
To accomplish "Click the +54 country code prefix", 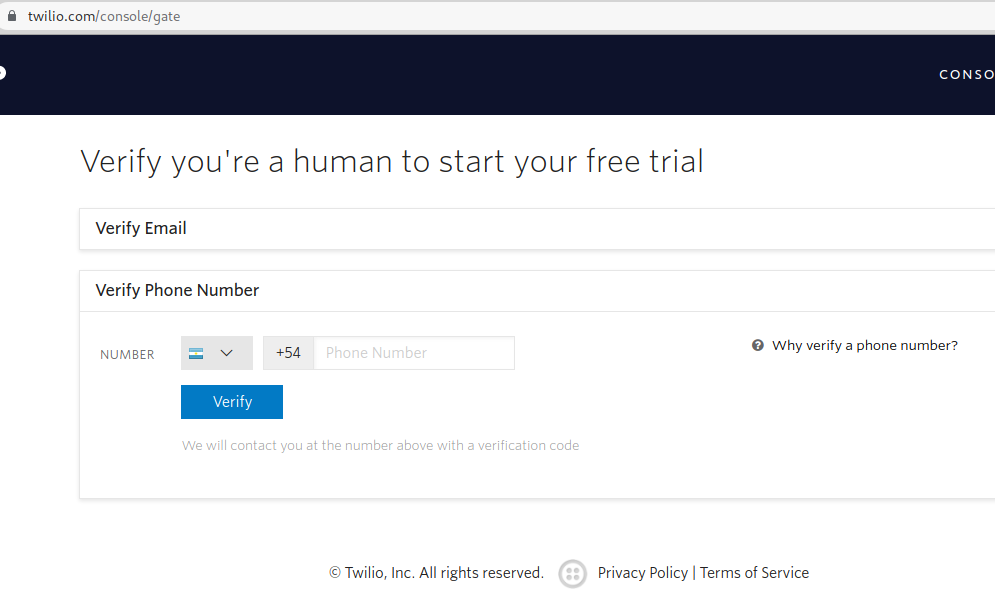I will point(288,353).
